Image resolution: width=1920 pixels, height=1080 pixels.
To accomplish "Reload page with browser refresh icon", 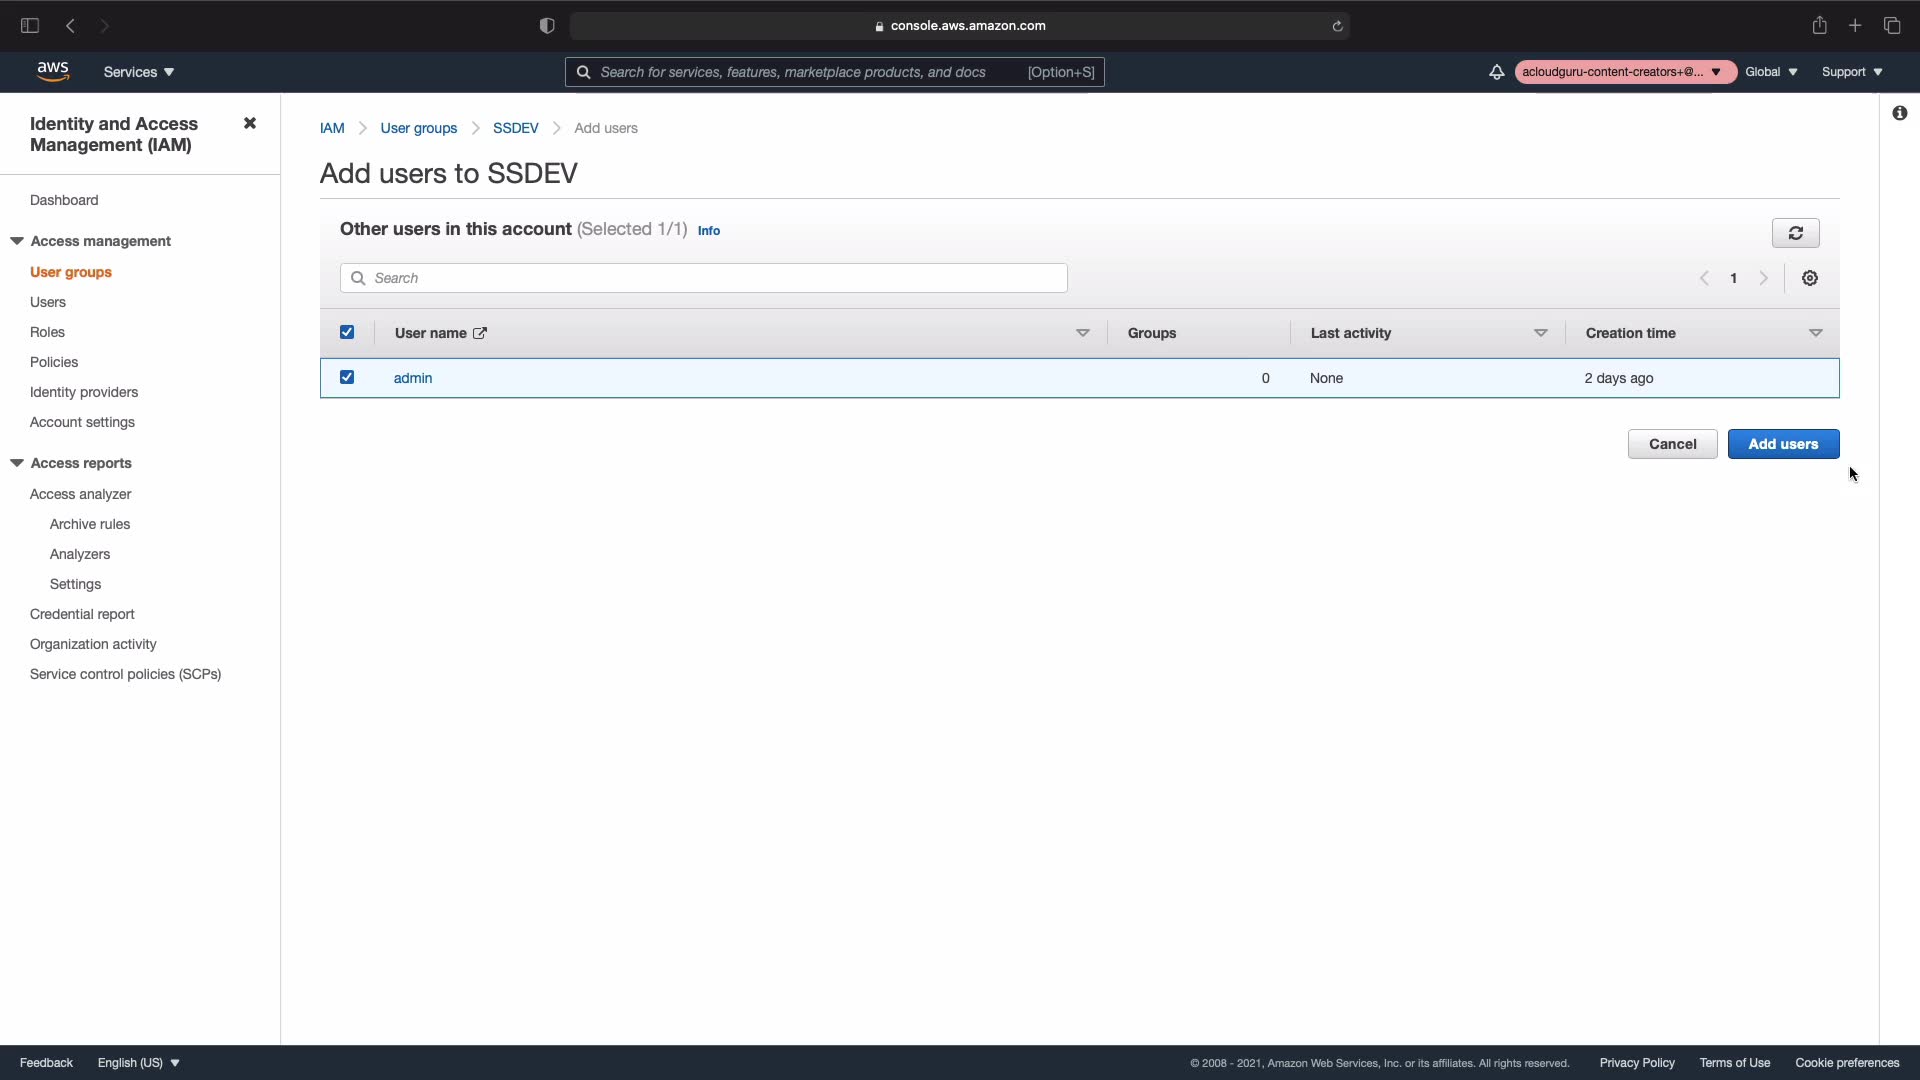I will pos(1337,26).
